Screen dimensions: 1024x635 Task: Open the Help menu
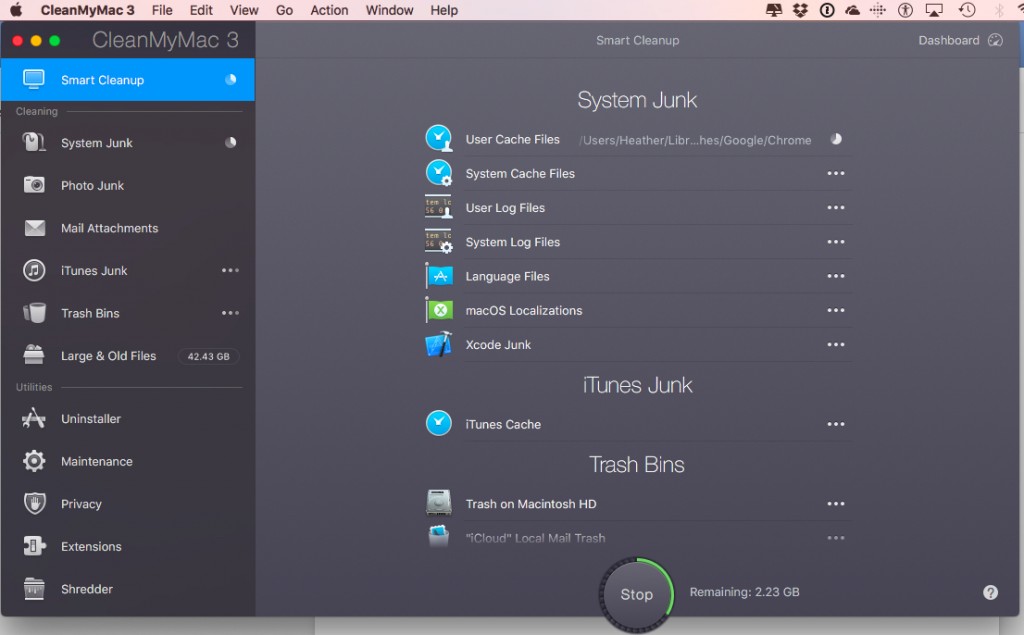click(444, 10)
